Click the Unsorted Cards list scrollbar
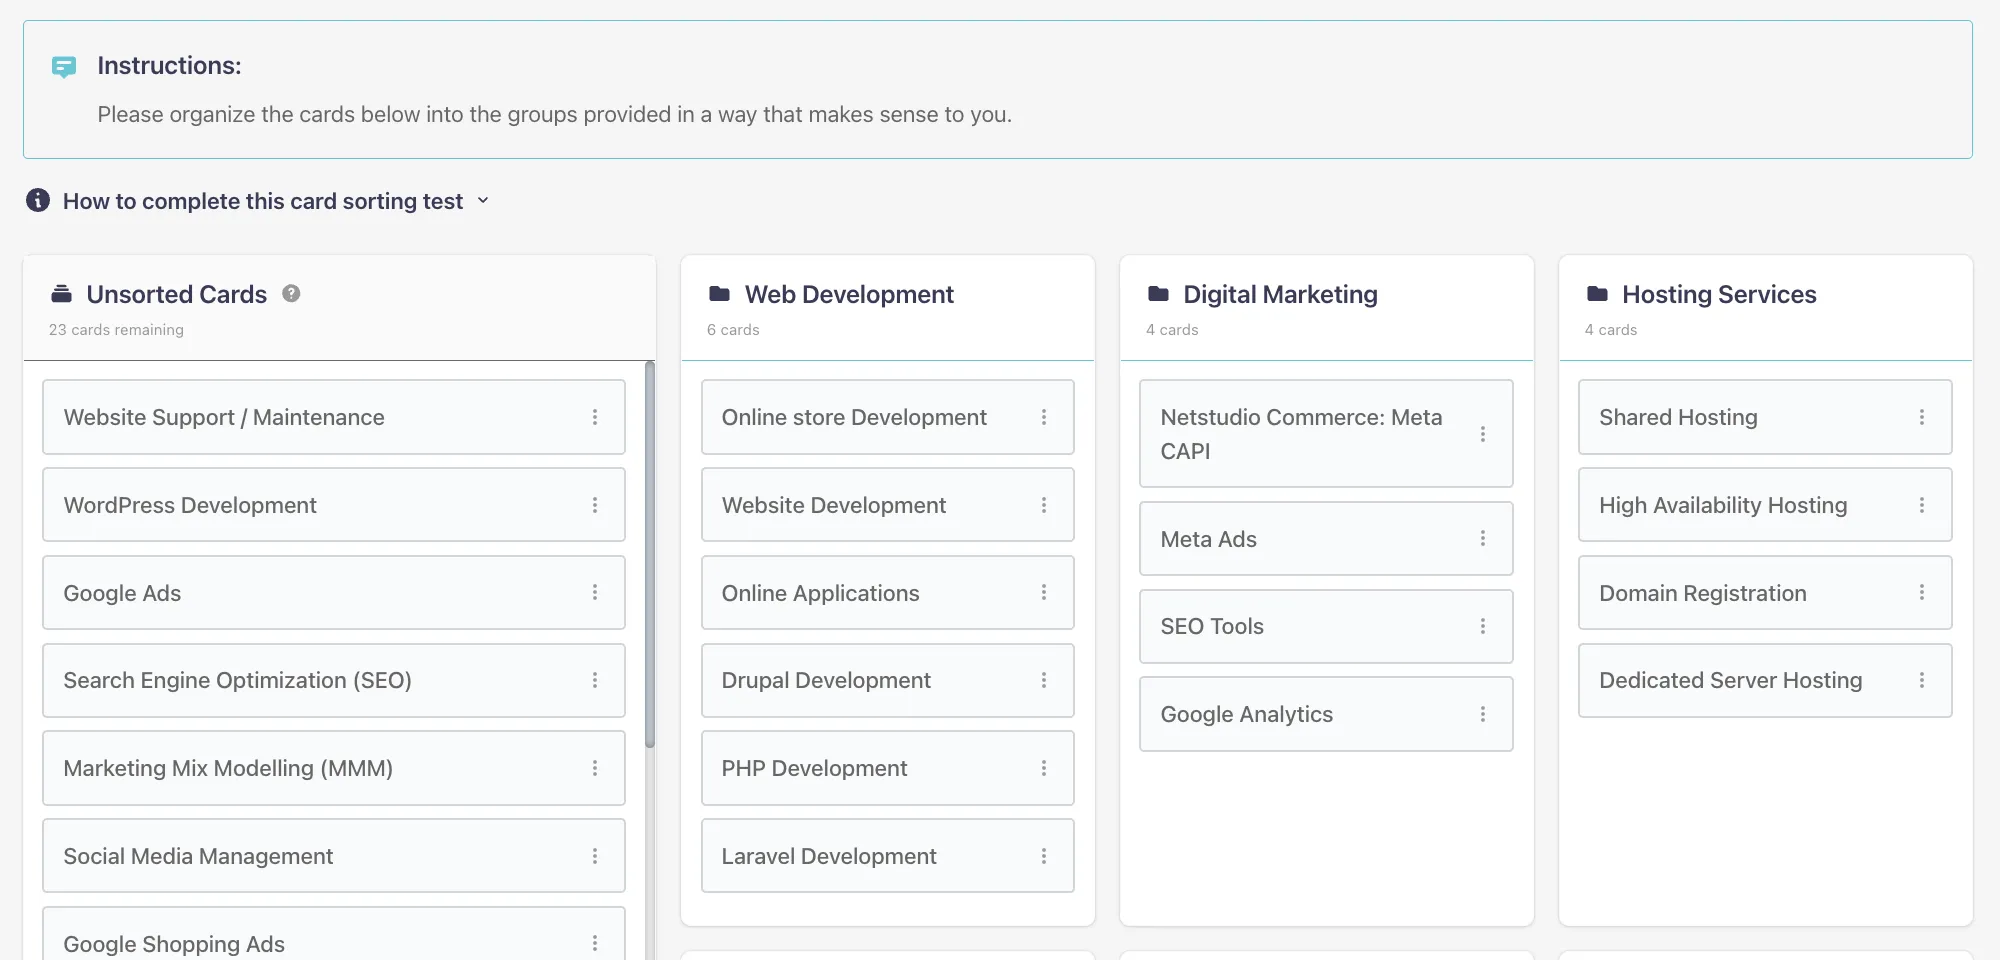2000x960 pixels. tap(650, 555)
